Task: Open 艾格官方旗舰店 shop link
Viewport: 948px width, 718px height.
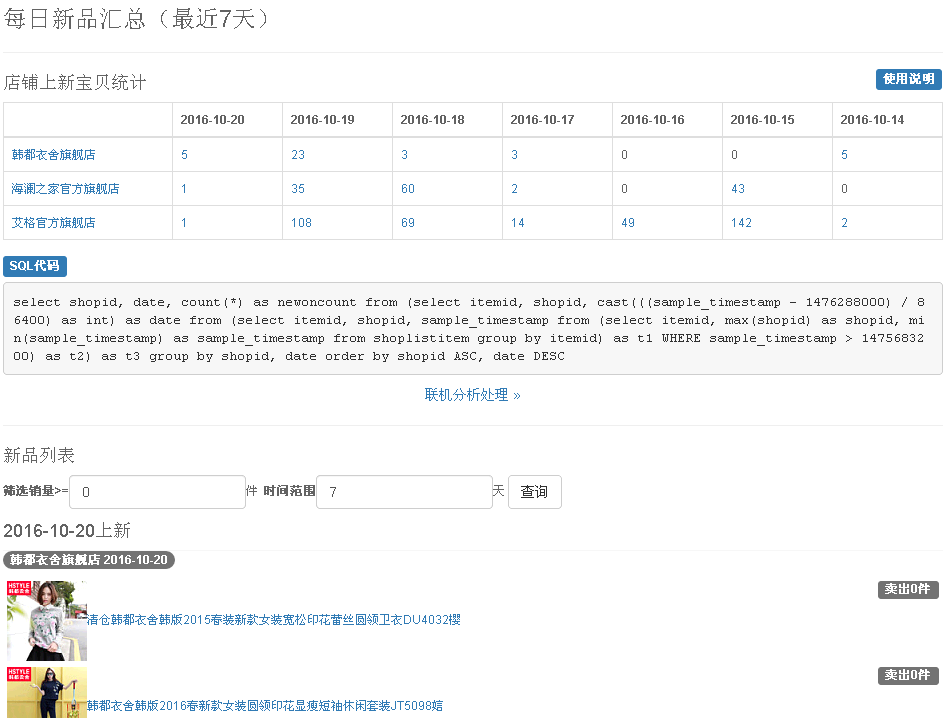Action: tap(53, 222)
